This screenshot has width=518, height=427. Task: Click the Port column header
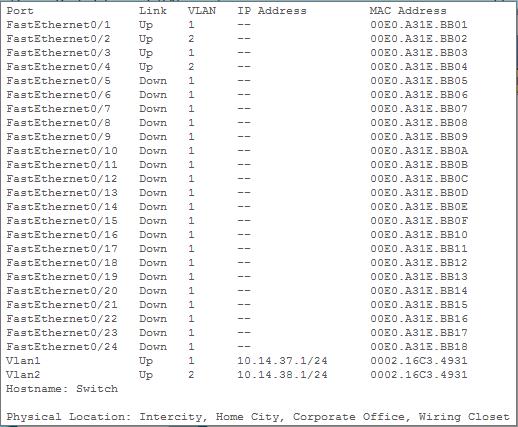click(20, 11)
